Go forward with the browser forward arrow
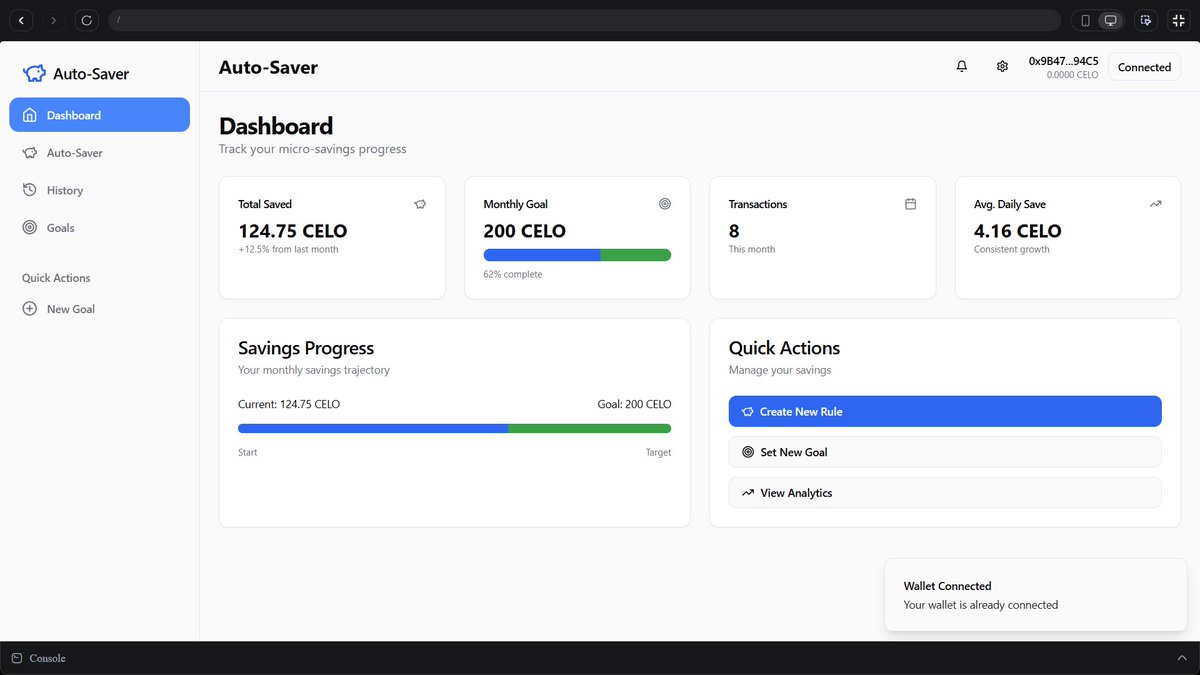The image size is (1200, 675). coord(53,20)
